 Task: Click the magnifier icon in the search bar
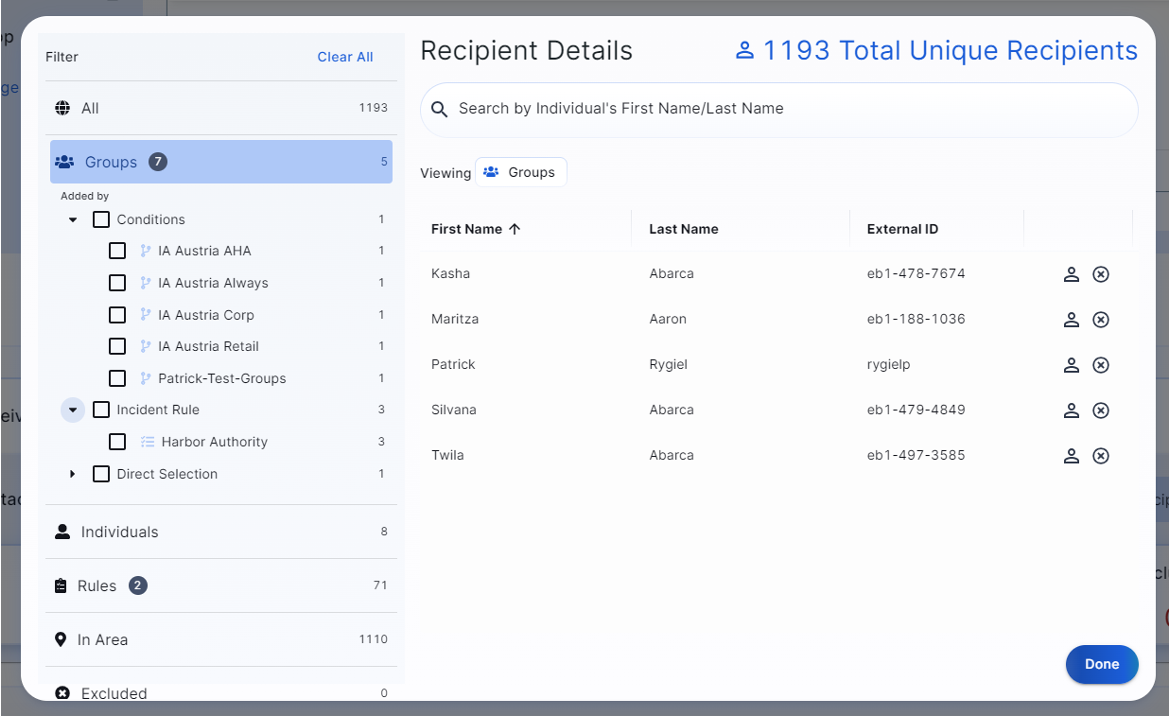[438, 109]
